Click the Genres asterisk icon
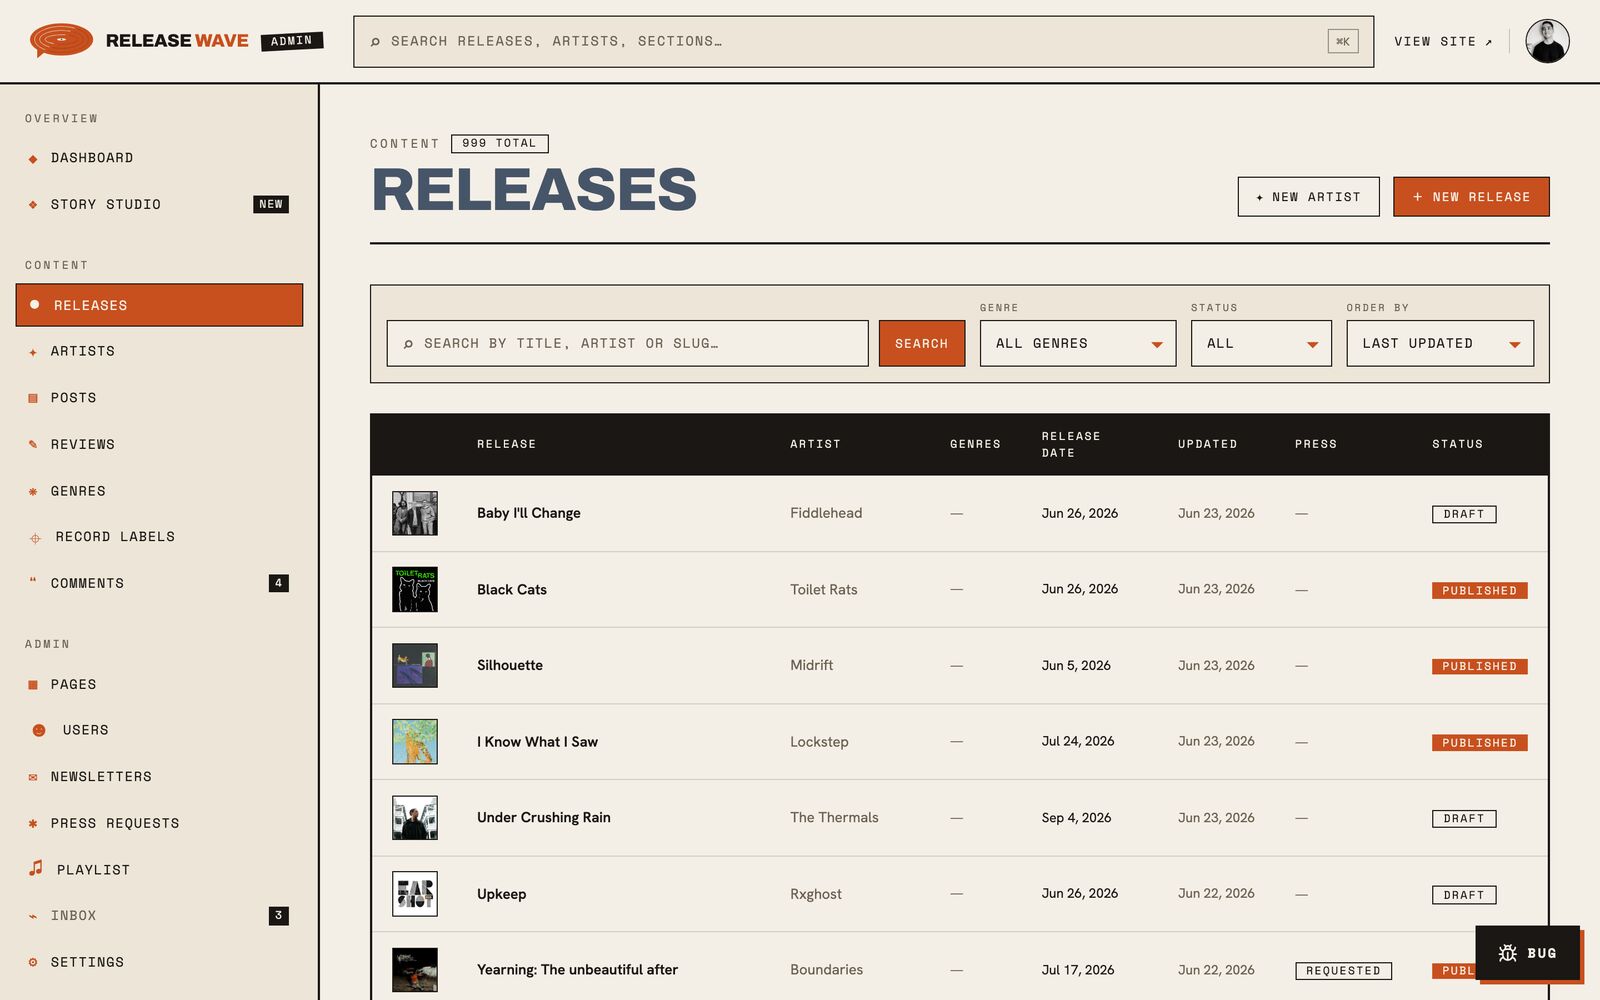Viewport: 1600px width, 1000px height. click(x=33, y=491)
